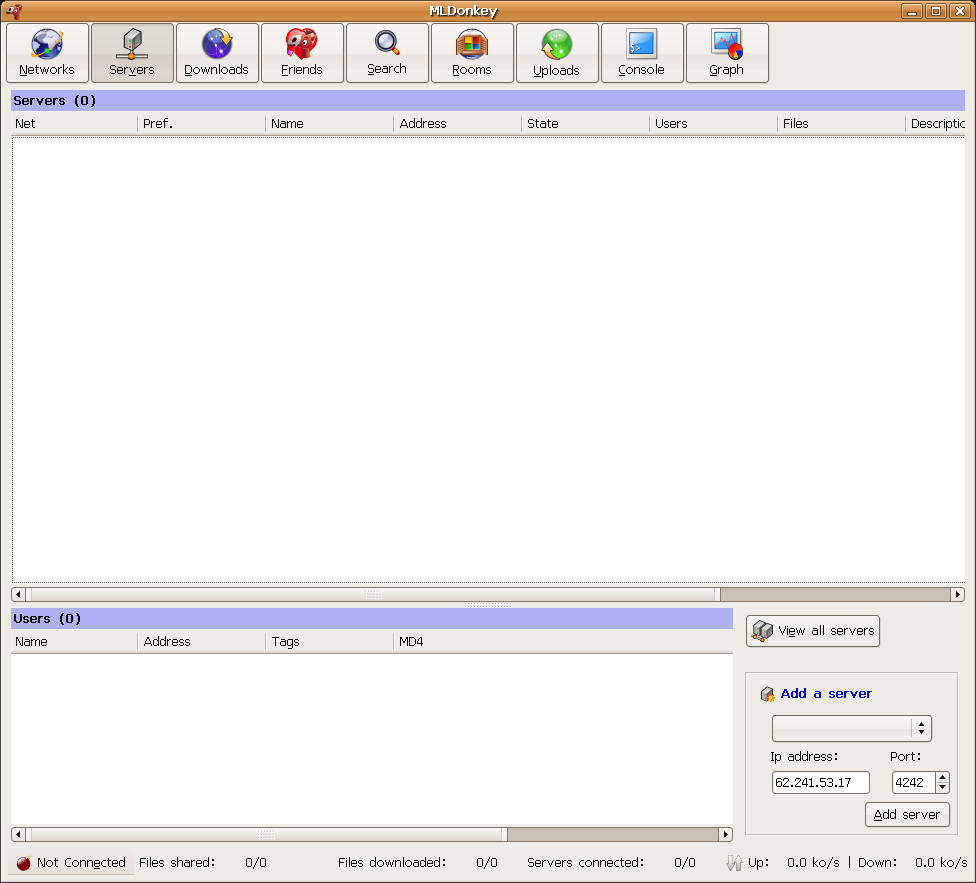This screenshot has height=883, width=976.
Task: Sort servers by Name column header
Action: [330, 124]
